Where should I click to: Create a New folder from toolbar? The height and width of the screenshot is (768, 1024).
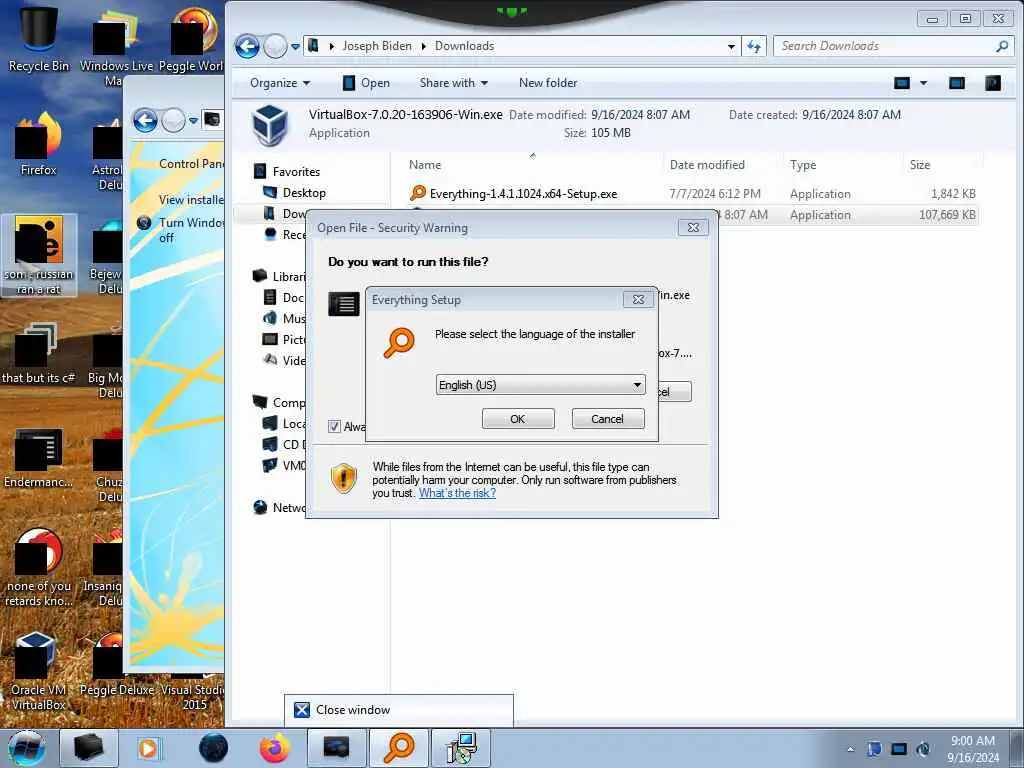[548, 83]
